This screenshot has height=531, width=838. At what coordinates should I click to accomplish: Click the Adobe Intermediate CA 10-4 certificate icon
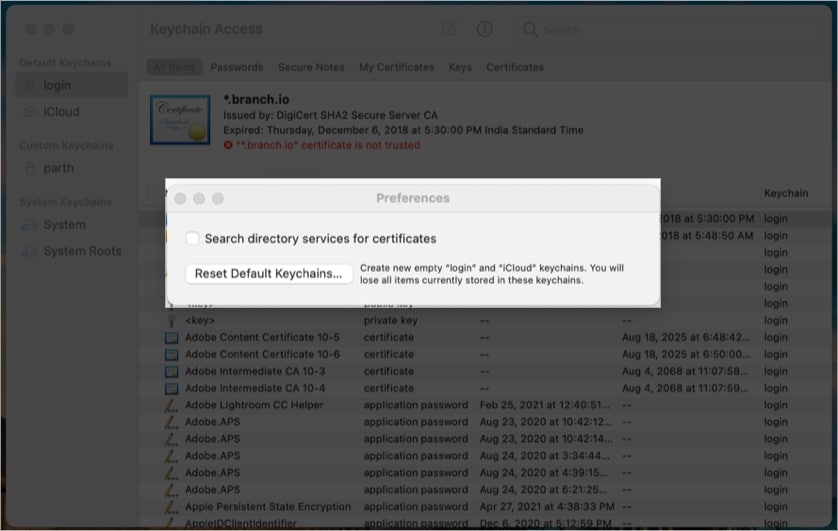click(172, 388)
